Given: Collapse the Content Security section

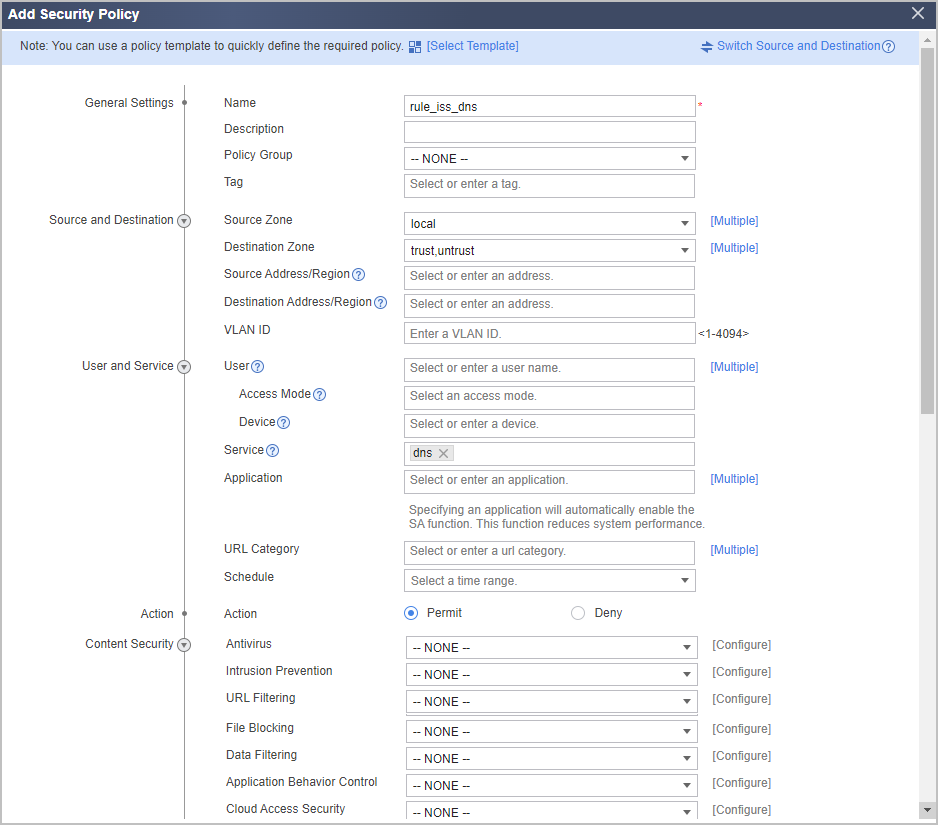Looking at the screenshot, I should click(x=184, y=645).
